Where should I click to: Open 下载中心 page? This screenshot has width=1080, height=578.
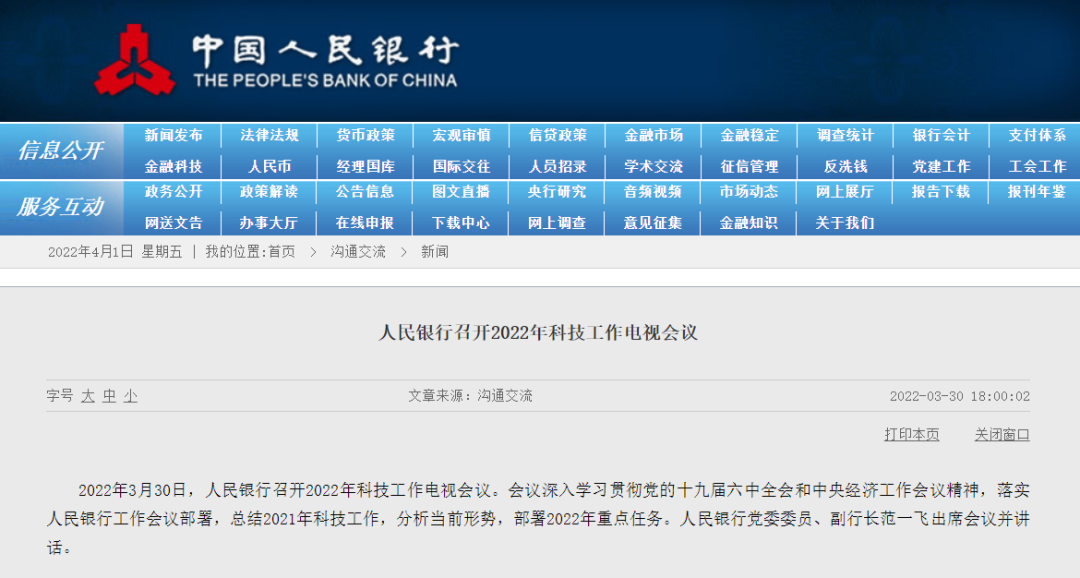pyautogui.click(x=461, y=223)
